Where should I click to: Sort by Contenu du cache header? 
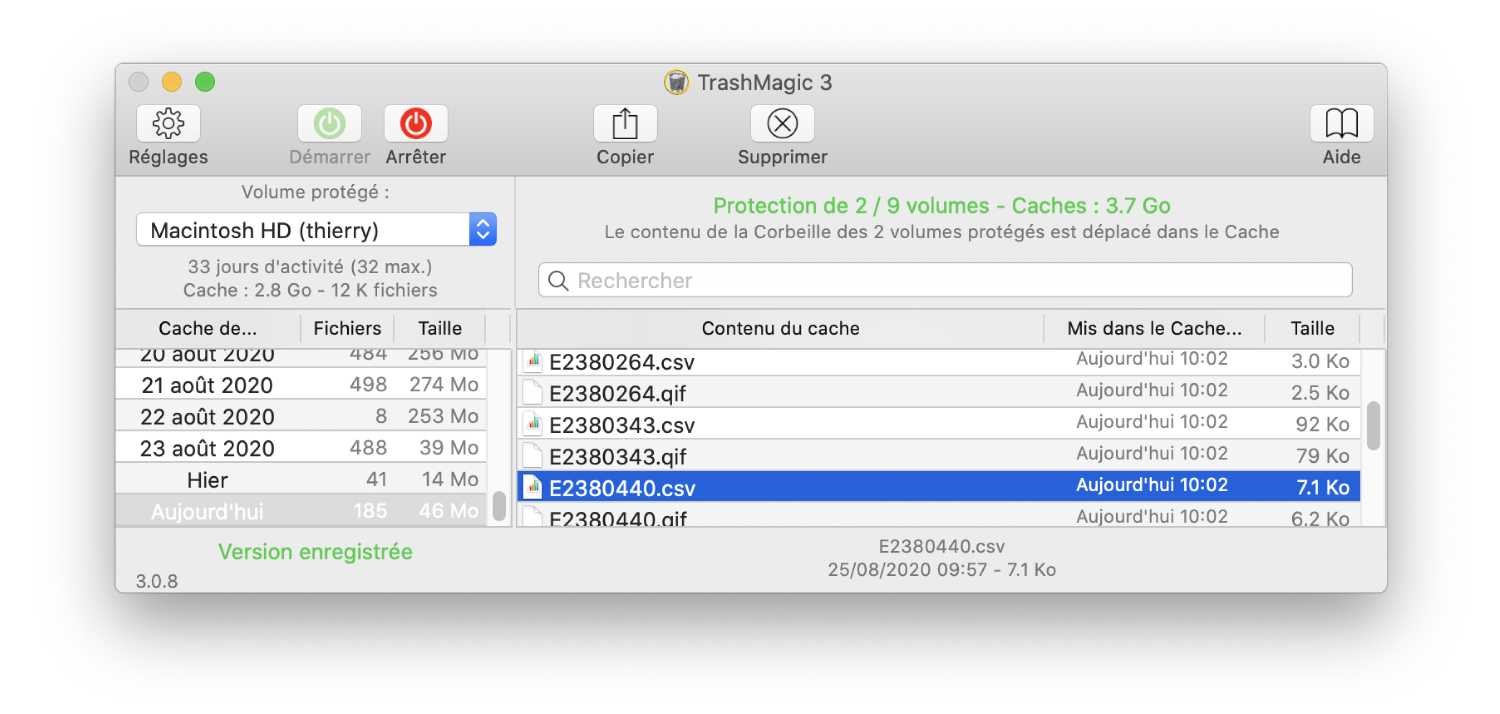click(780, 328)
